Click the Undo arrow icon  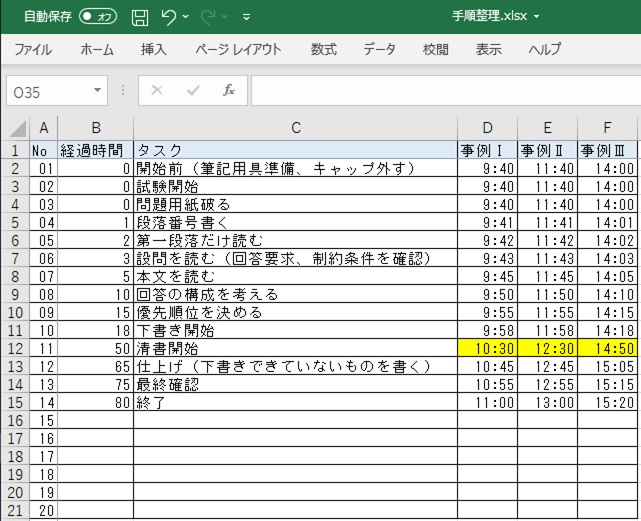click(168, 17)
